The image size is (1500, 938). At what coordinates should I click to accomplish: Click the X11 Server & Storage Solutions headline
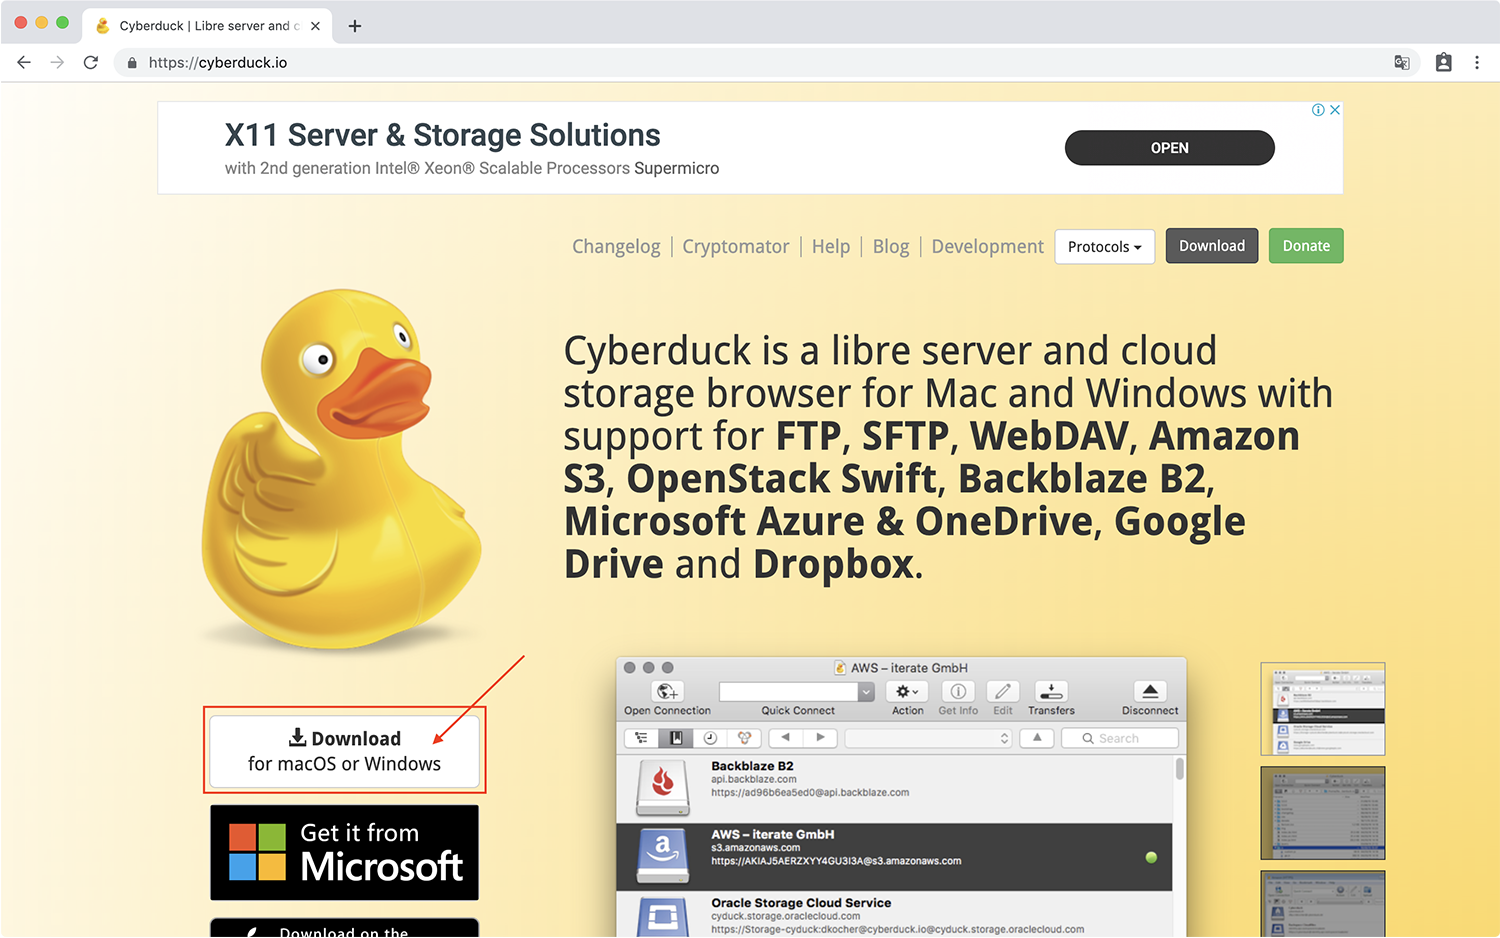[x=442, y=135]
